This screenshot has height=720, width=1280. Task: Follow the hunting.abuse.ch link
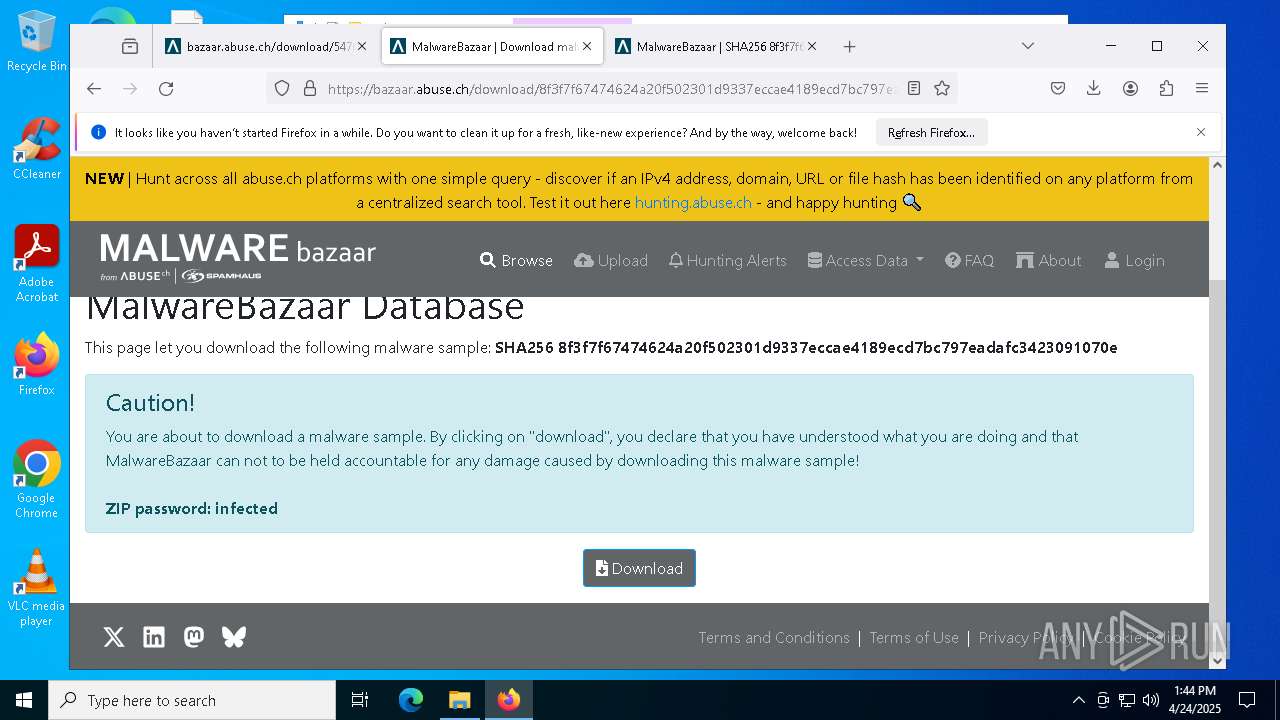693,202
